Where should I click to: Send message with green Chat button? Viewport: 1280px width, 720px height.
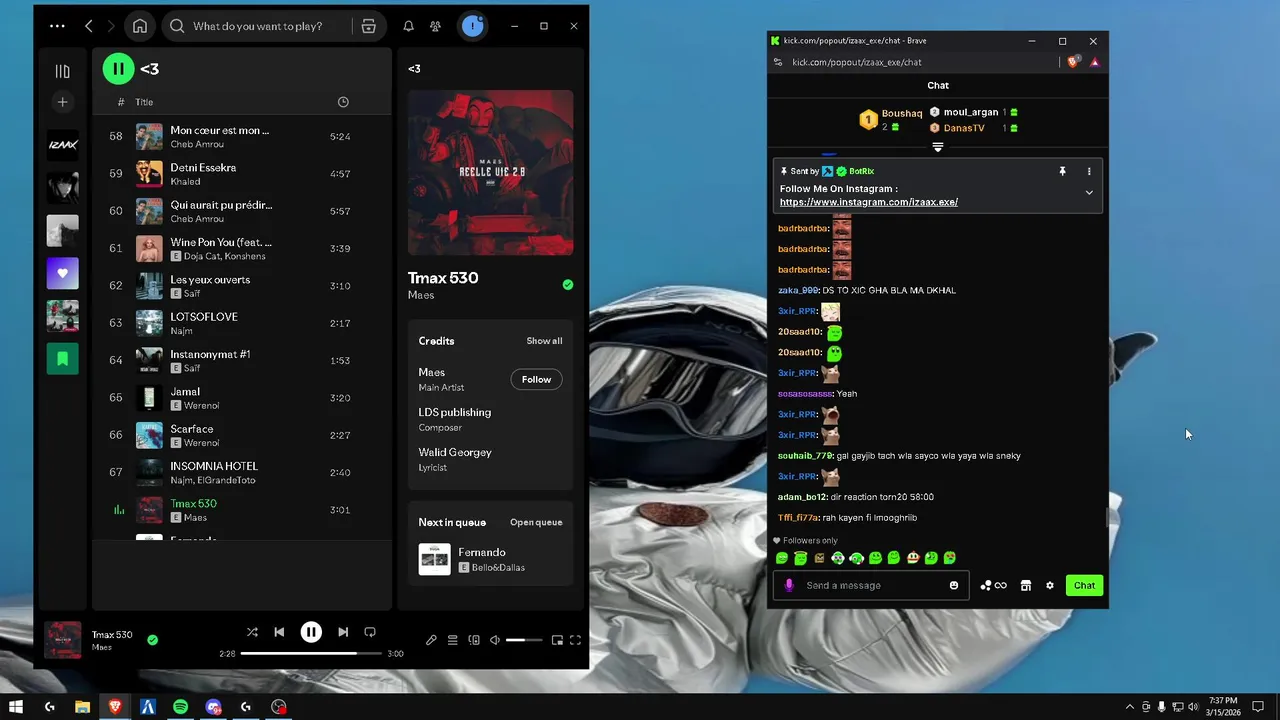click(1085, 585)
